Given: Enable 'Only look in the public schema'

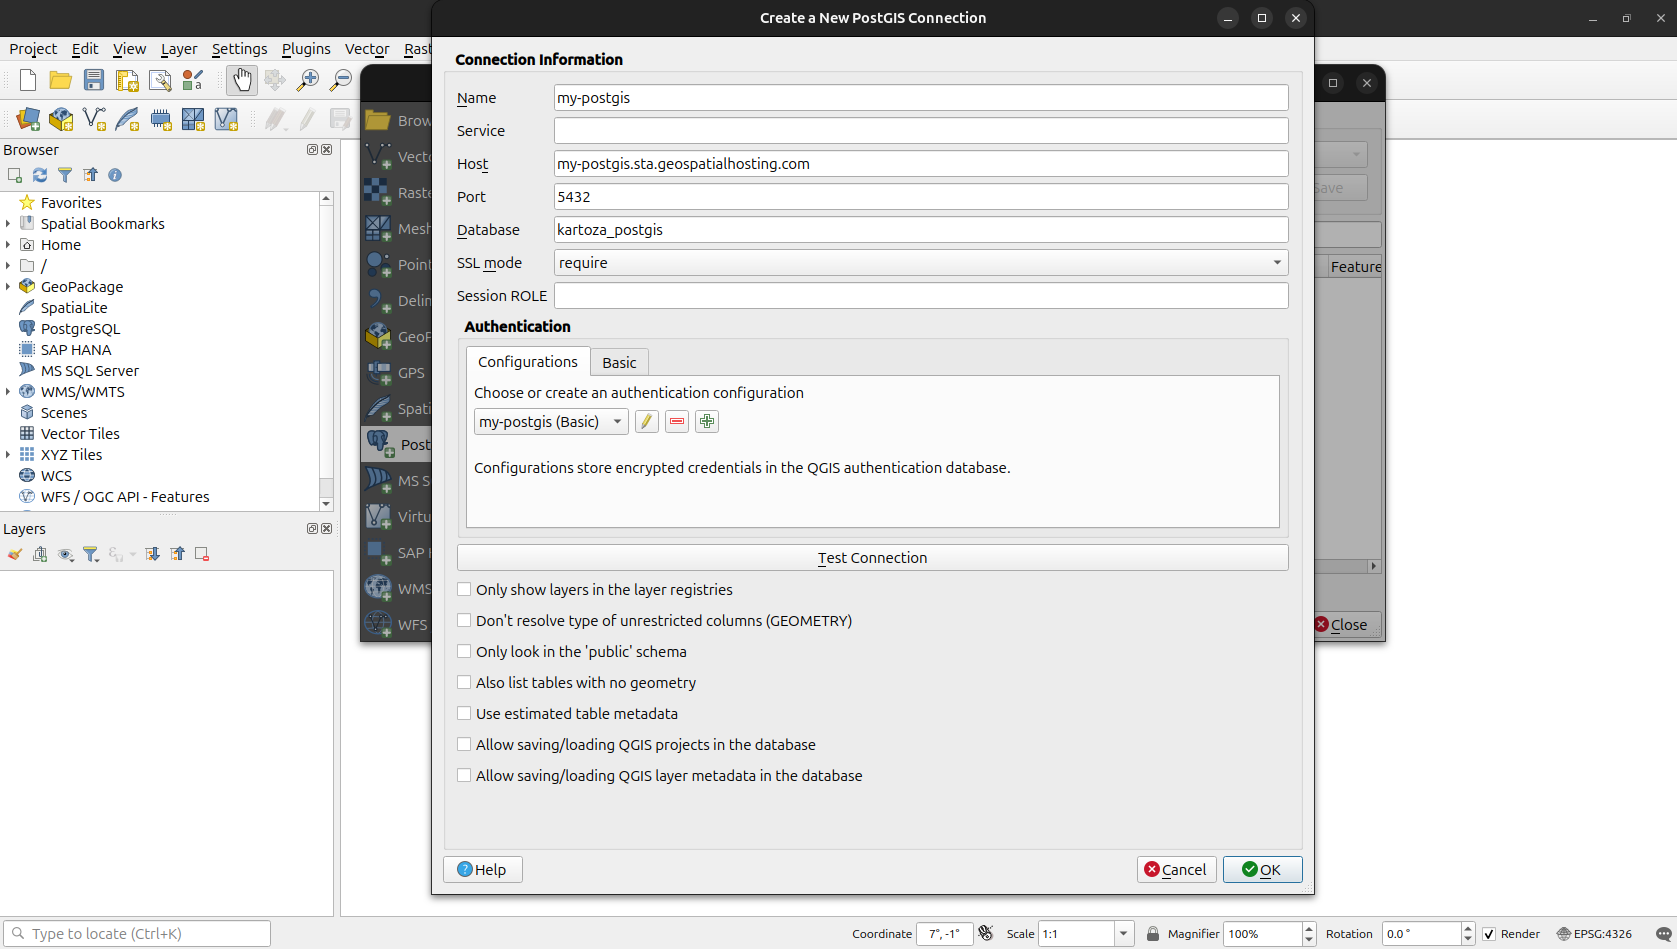Looking at the screenshot, I should [464, 652].
